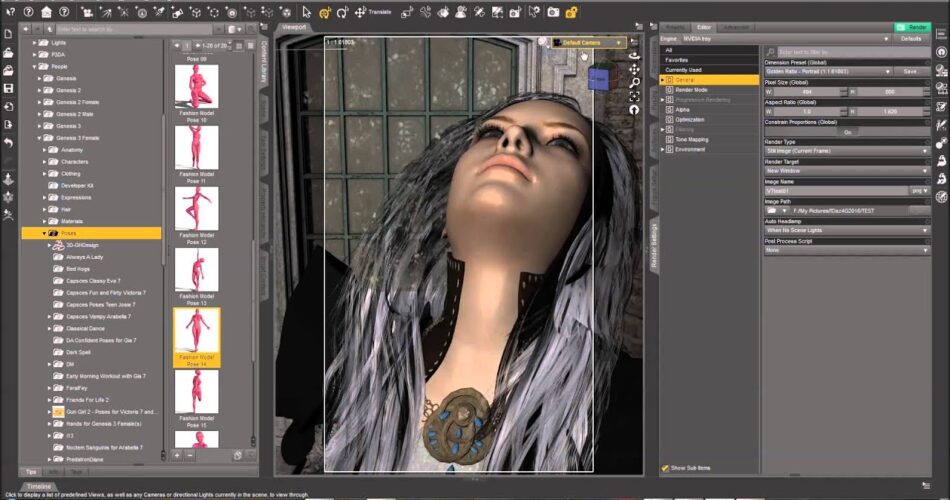The image size is (950, 500).
Task: Click the green Render button
Action: pos(911,27)
